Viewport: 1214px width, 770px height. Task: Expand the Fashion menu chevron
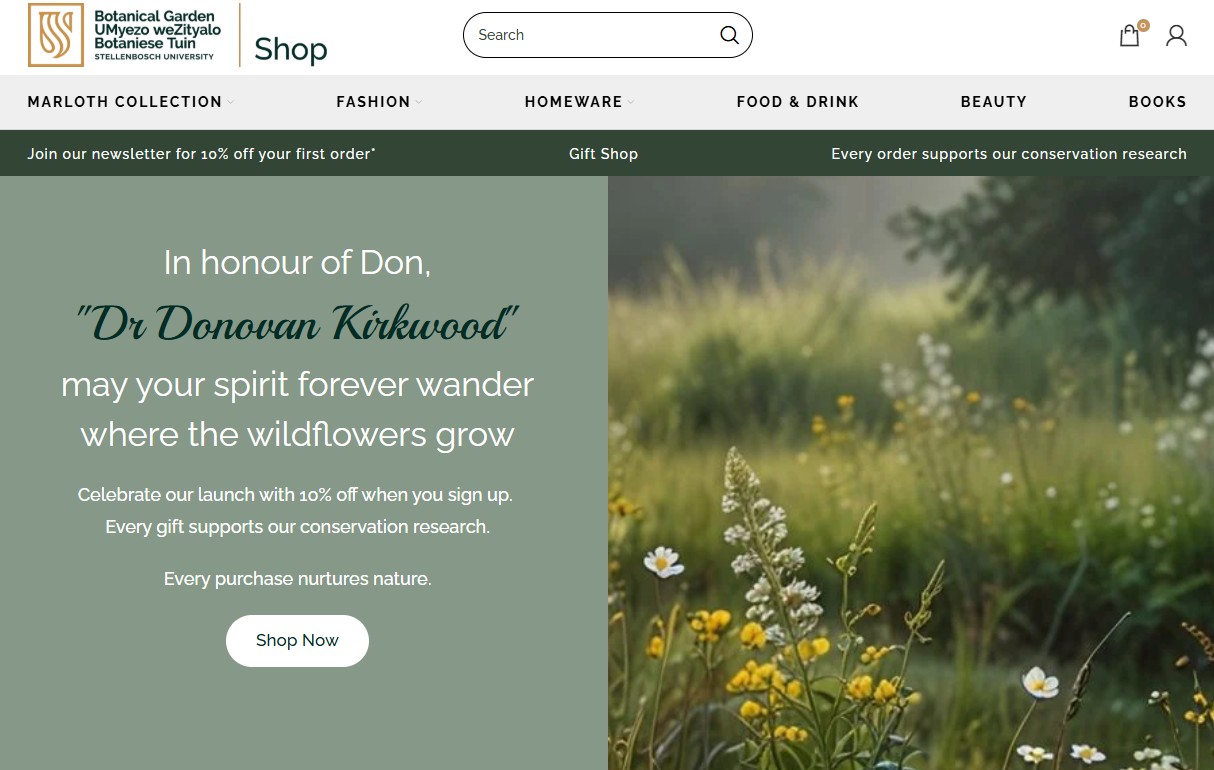click(419, 102)
